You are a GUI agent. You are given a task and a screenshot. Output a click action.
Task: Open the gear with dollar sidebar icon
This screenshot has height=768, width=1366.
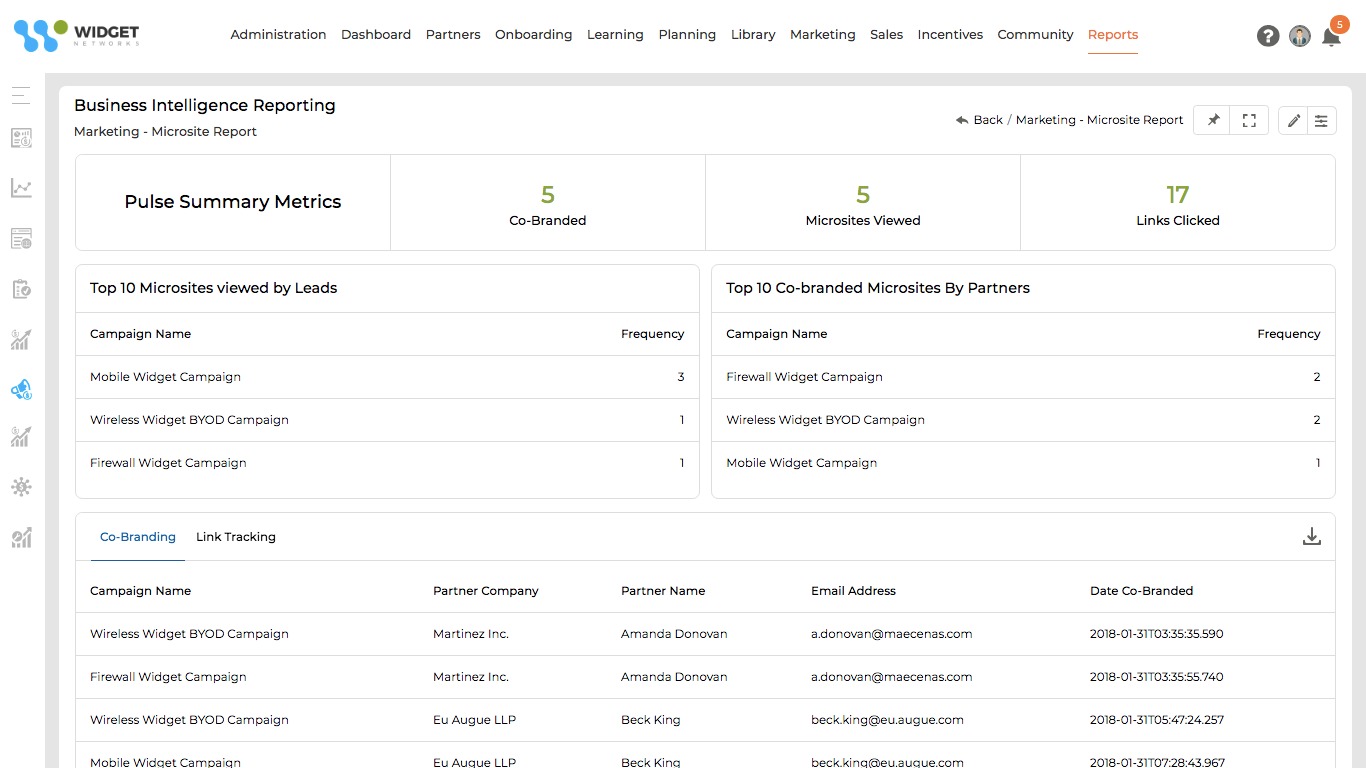[x=21, y=487]
